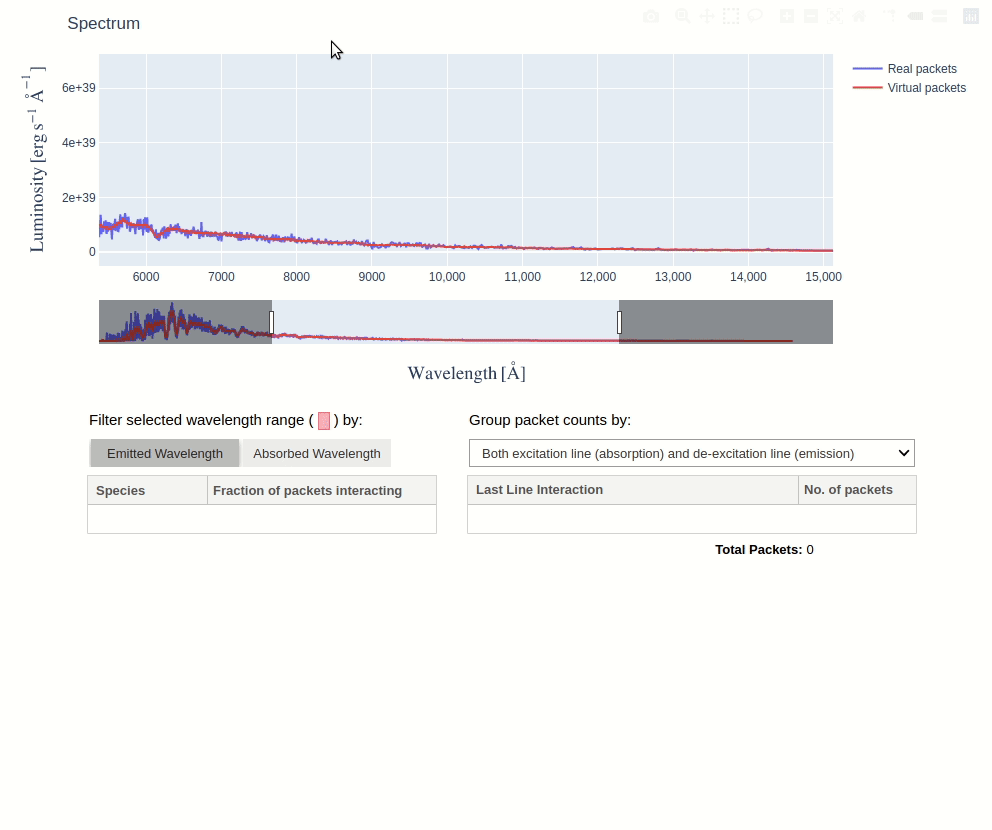This screenshot has width=992, height=830.
Task: Toggle Virtual packets trace in legend
Action: point(926,88)
